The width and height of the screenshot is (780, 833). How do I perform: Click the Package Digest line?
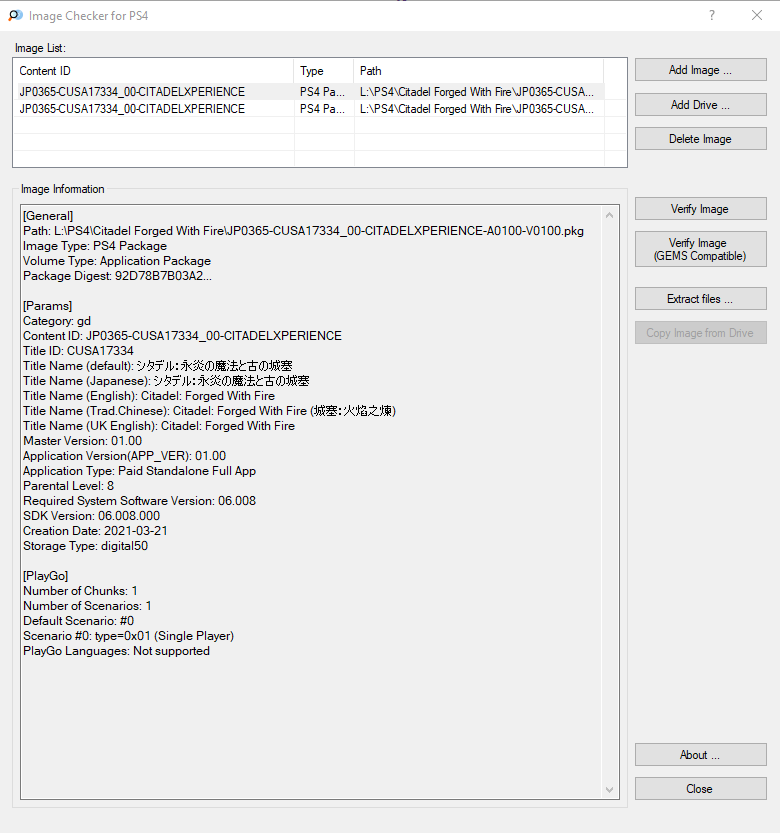coord(117,276)
